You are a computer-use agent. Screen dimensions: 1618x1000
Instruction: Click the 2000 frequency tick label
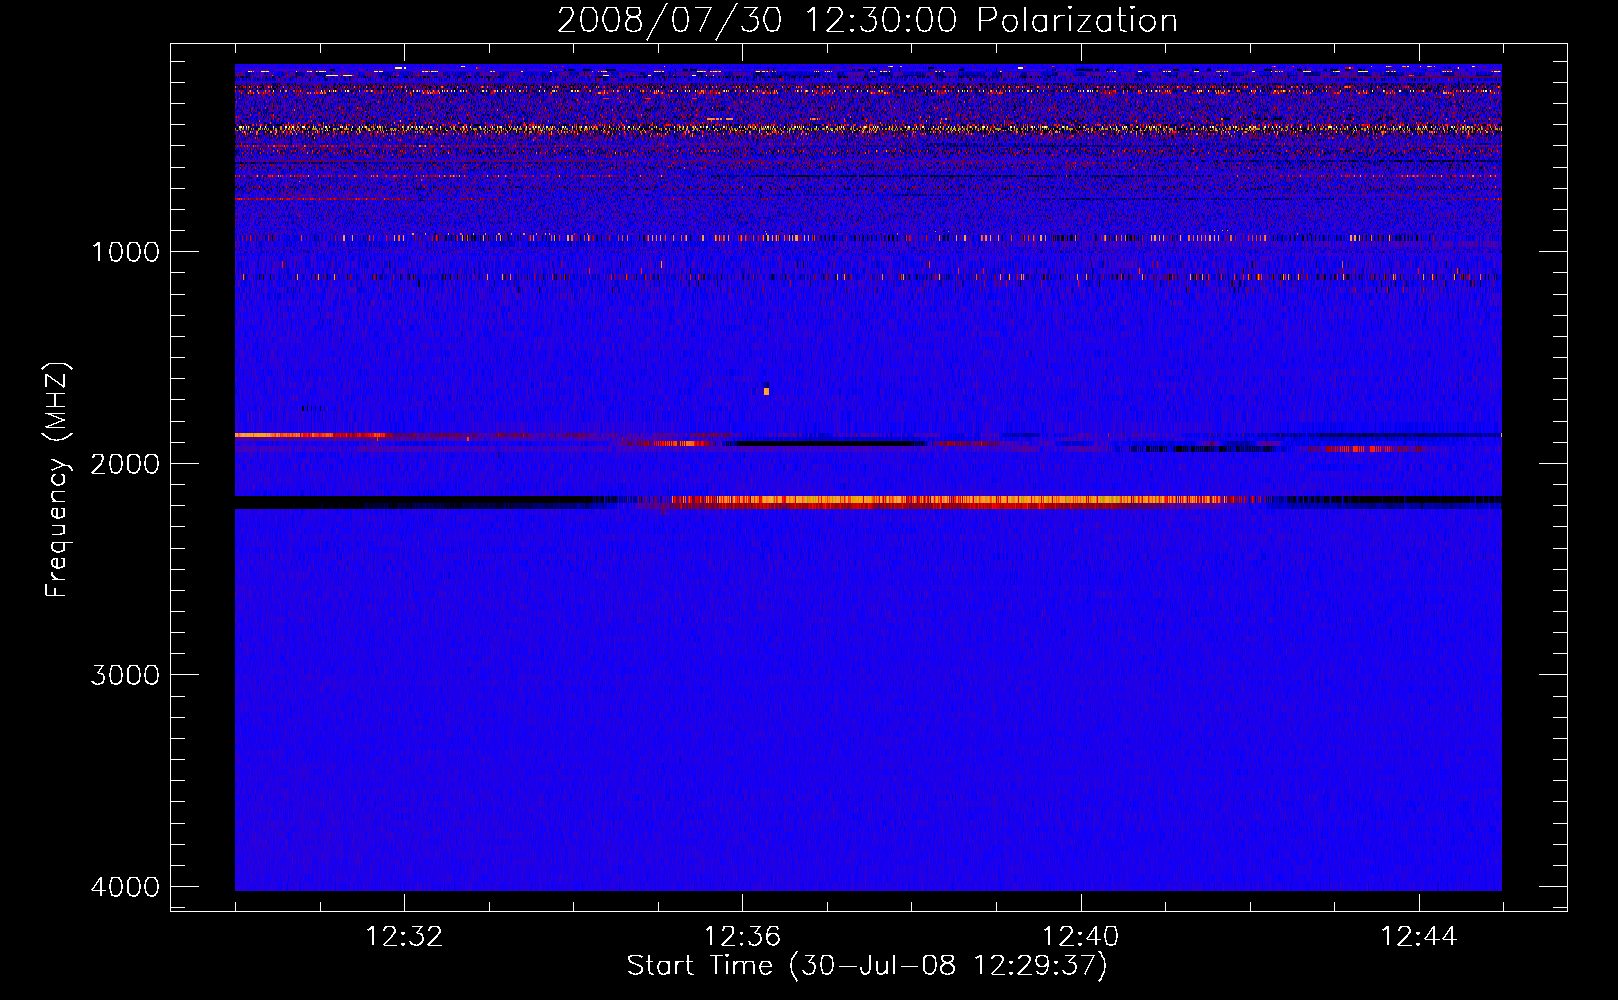click(x=125, y=464)
